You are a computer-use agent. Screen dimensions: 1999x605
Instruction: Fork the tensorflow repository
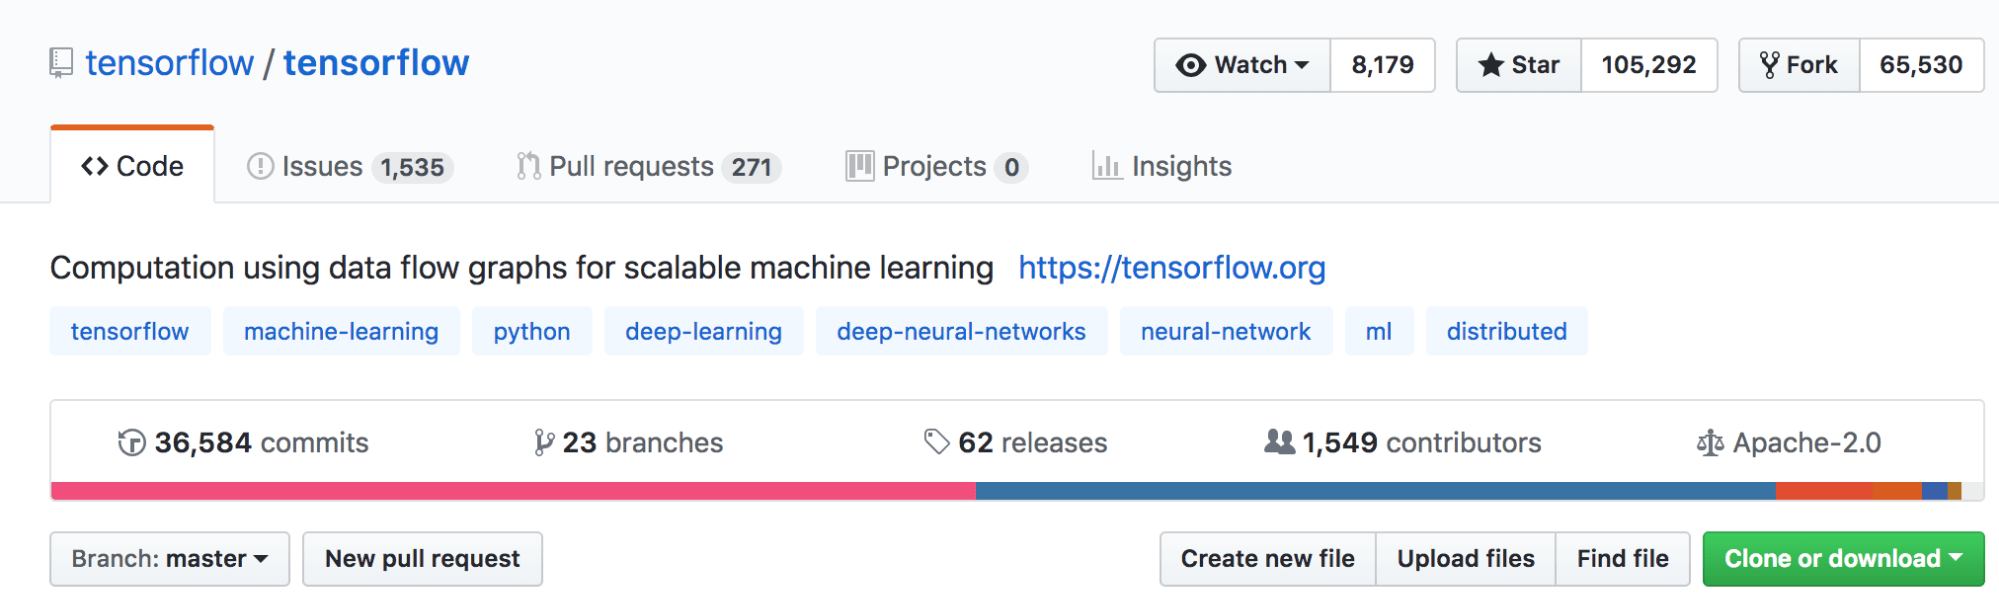pos(1800,65)
